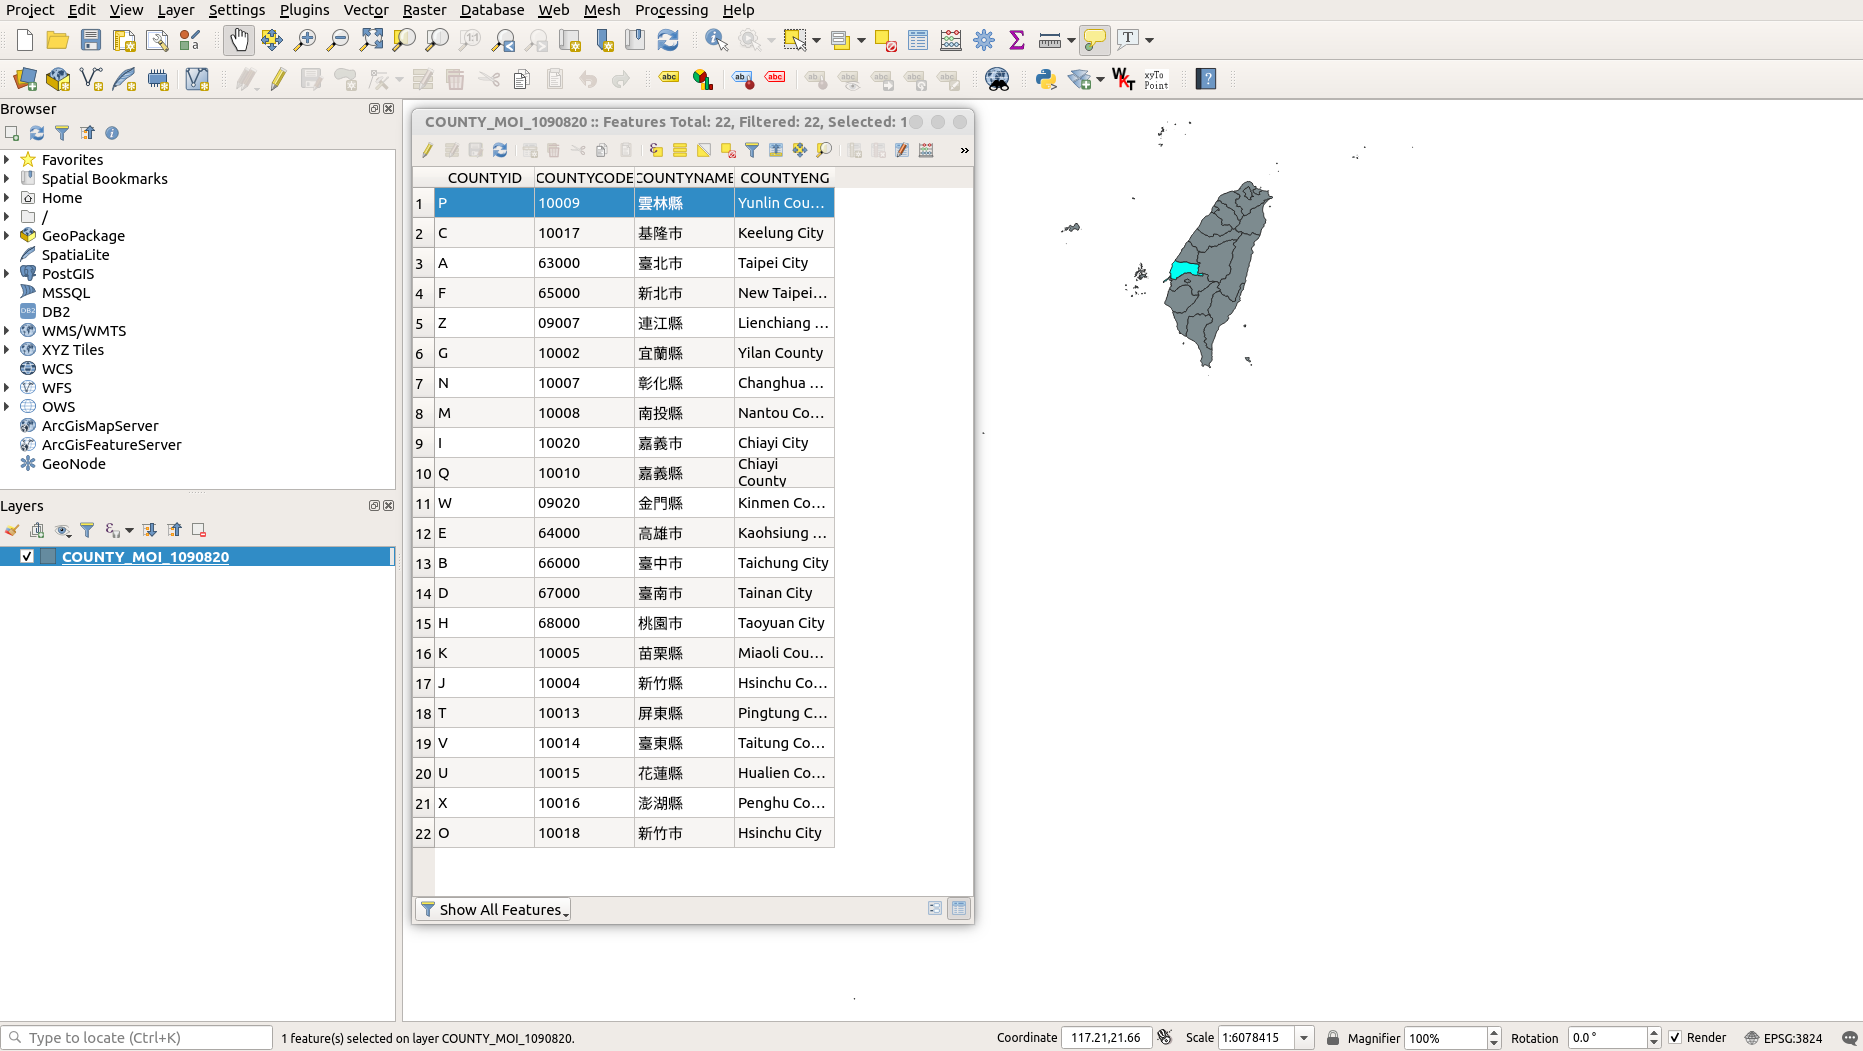Zoom map to selected rows icon
The width and height of the screenshot is (1863, 1051).
click(x=824, y=150)
